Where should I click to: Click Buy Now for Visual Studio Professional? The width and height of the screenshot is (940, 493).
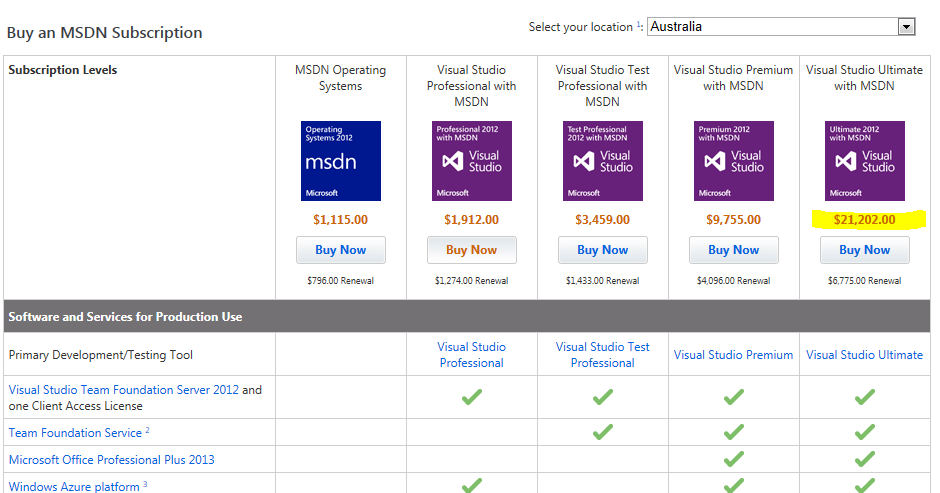(472, 250)
